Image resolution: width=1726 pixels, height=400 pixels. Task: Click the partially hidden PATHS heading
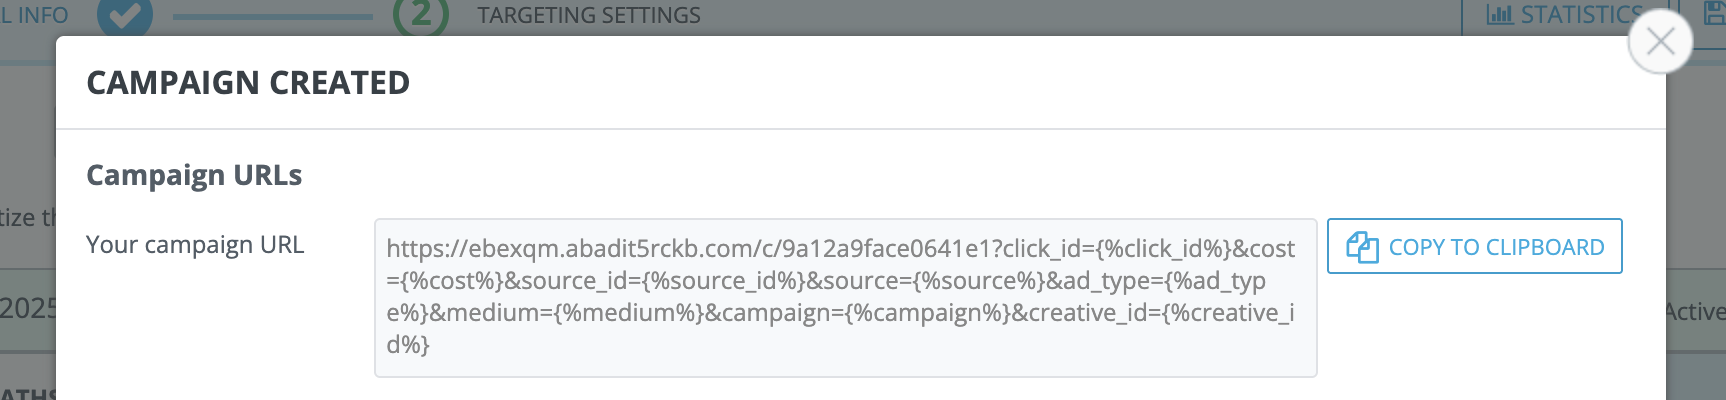[27, 394]
